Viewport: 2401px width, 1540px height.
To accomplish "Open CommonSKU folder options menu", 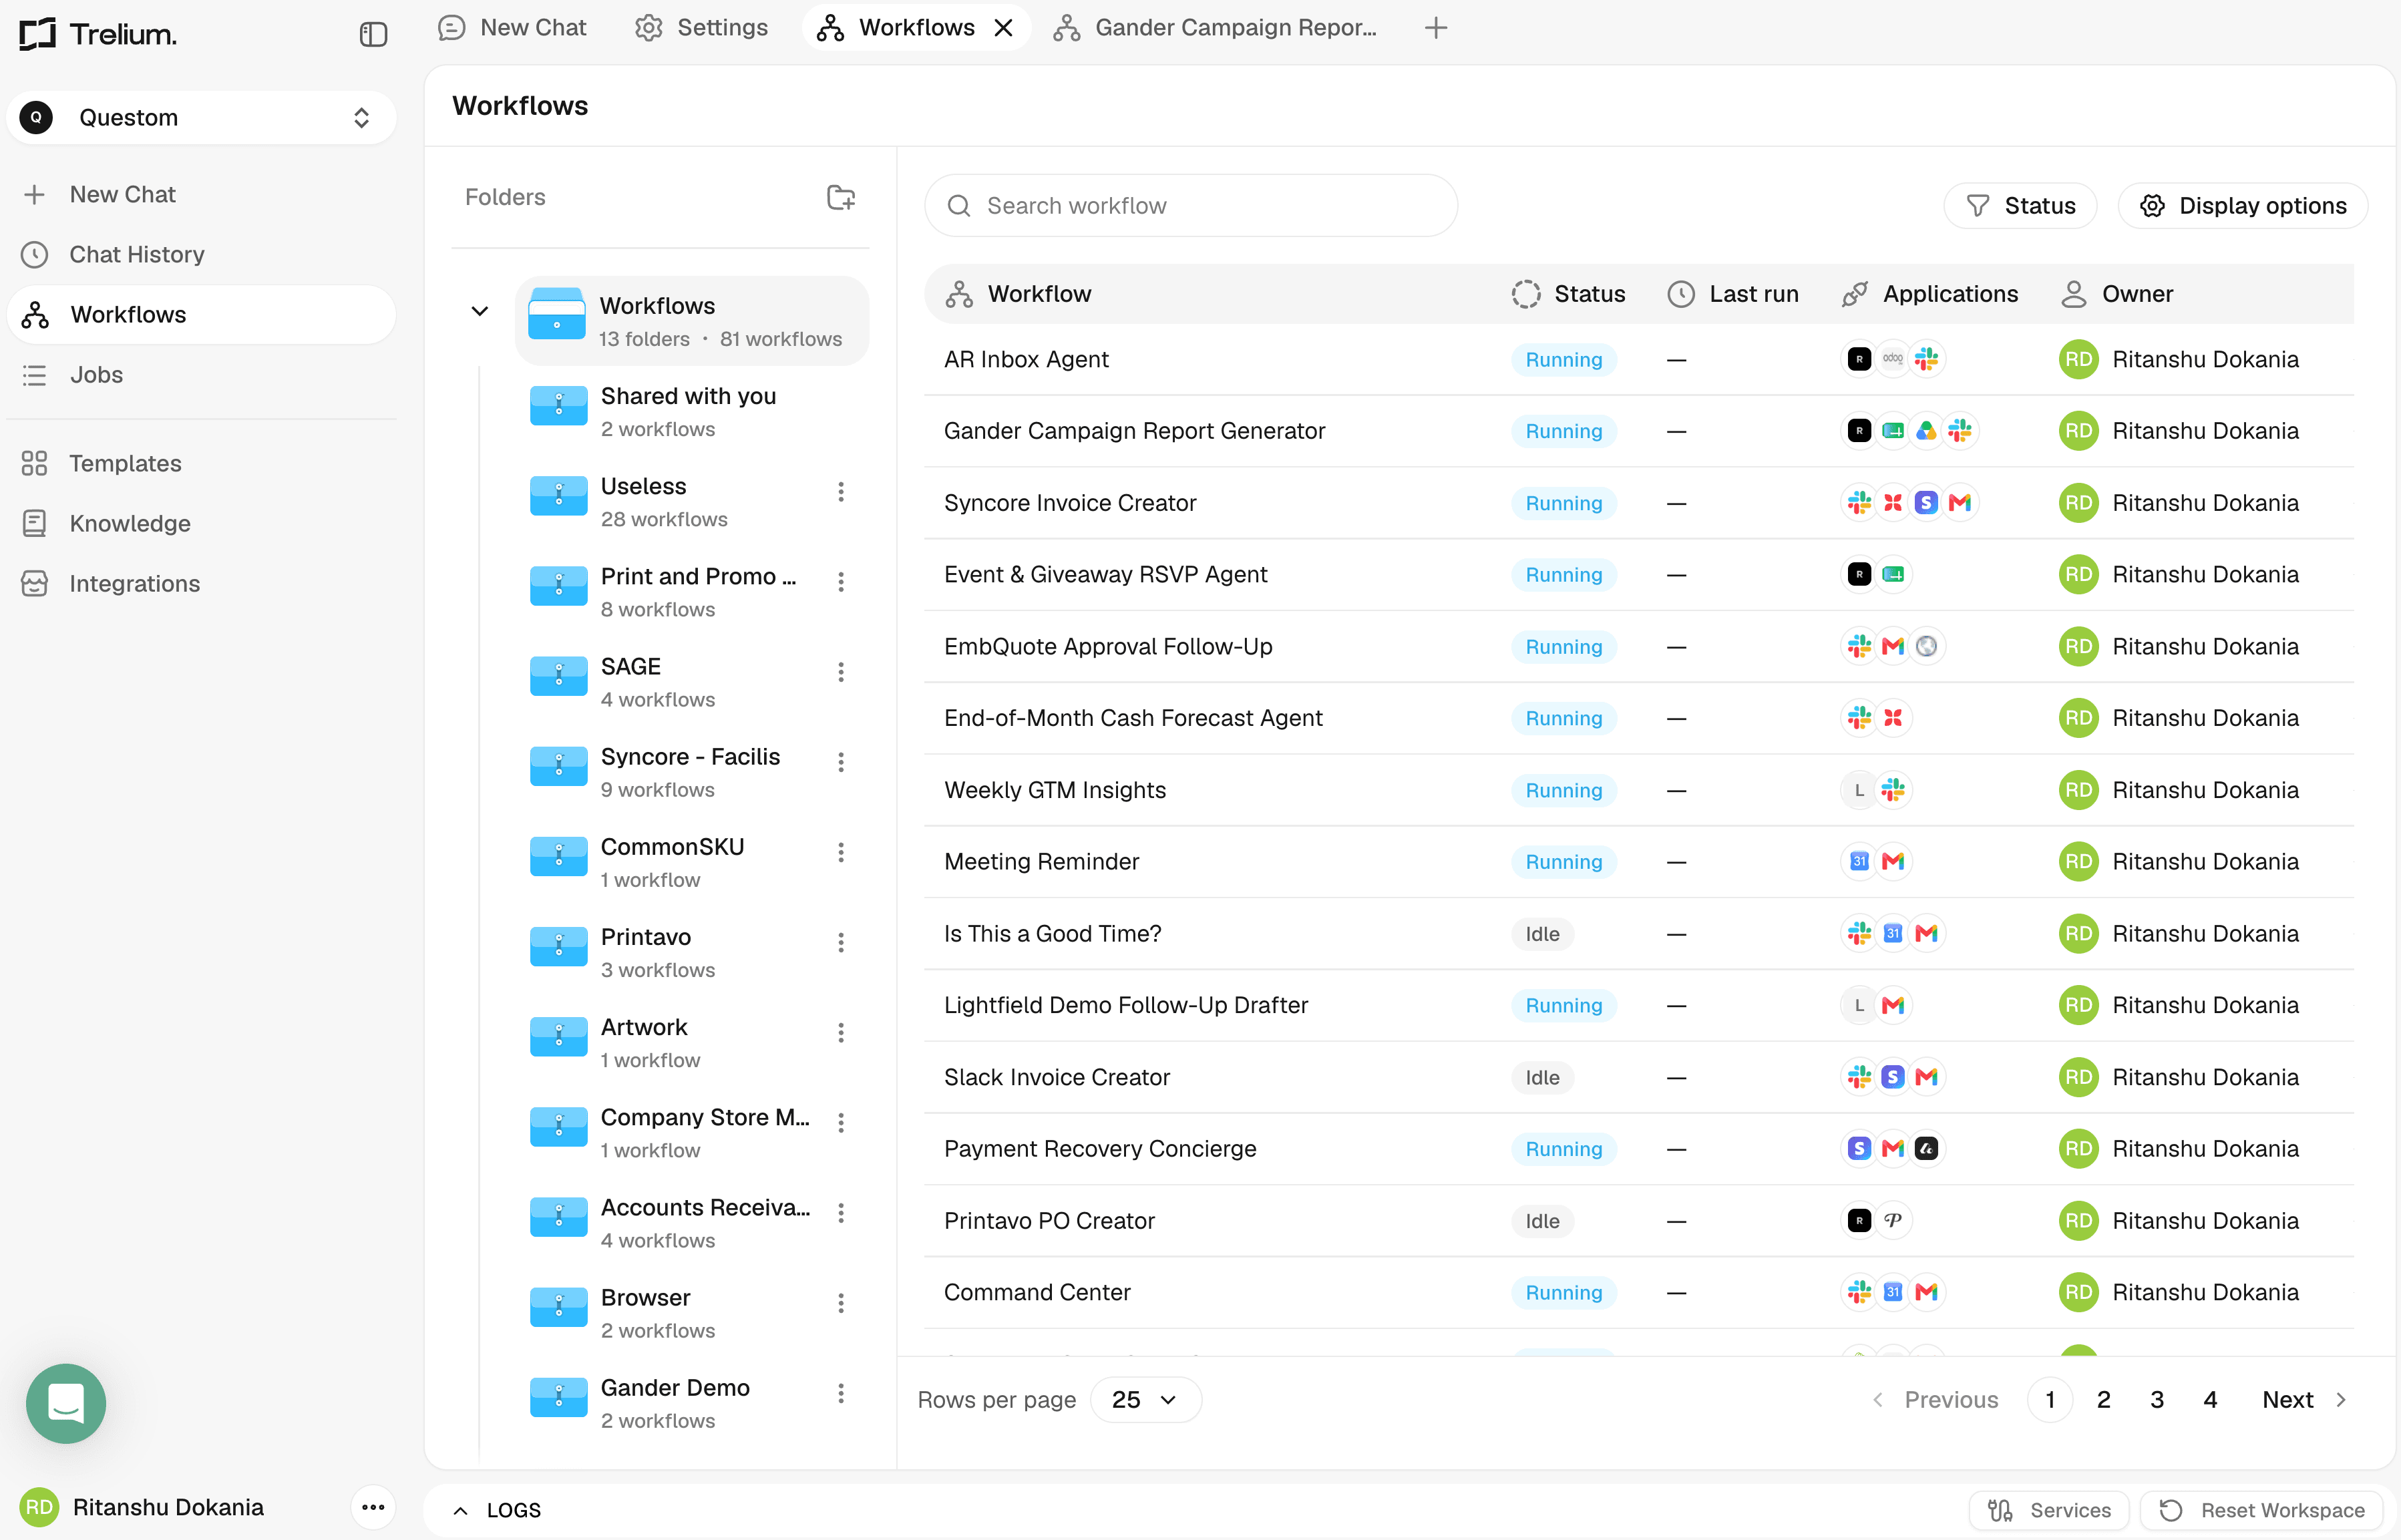I will [x=841, y=852].
